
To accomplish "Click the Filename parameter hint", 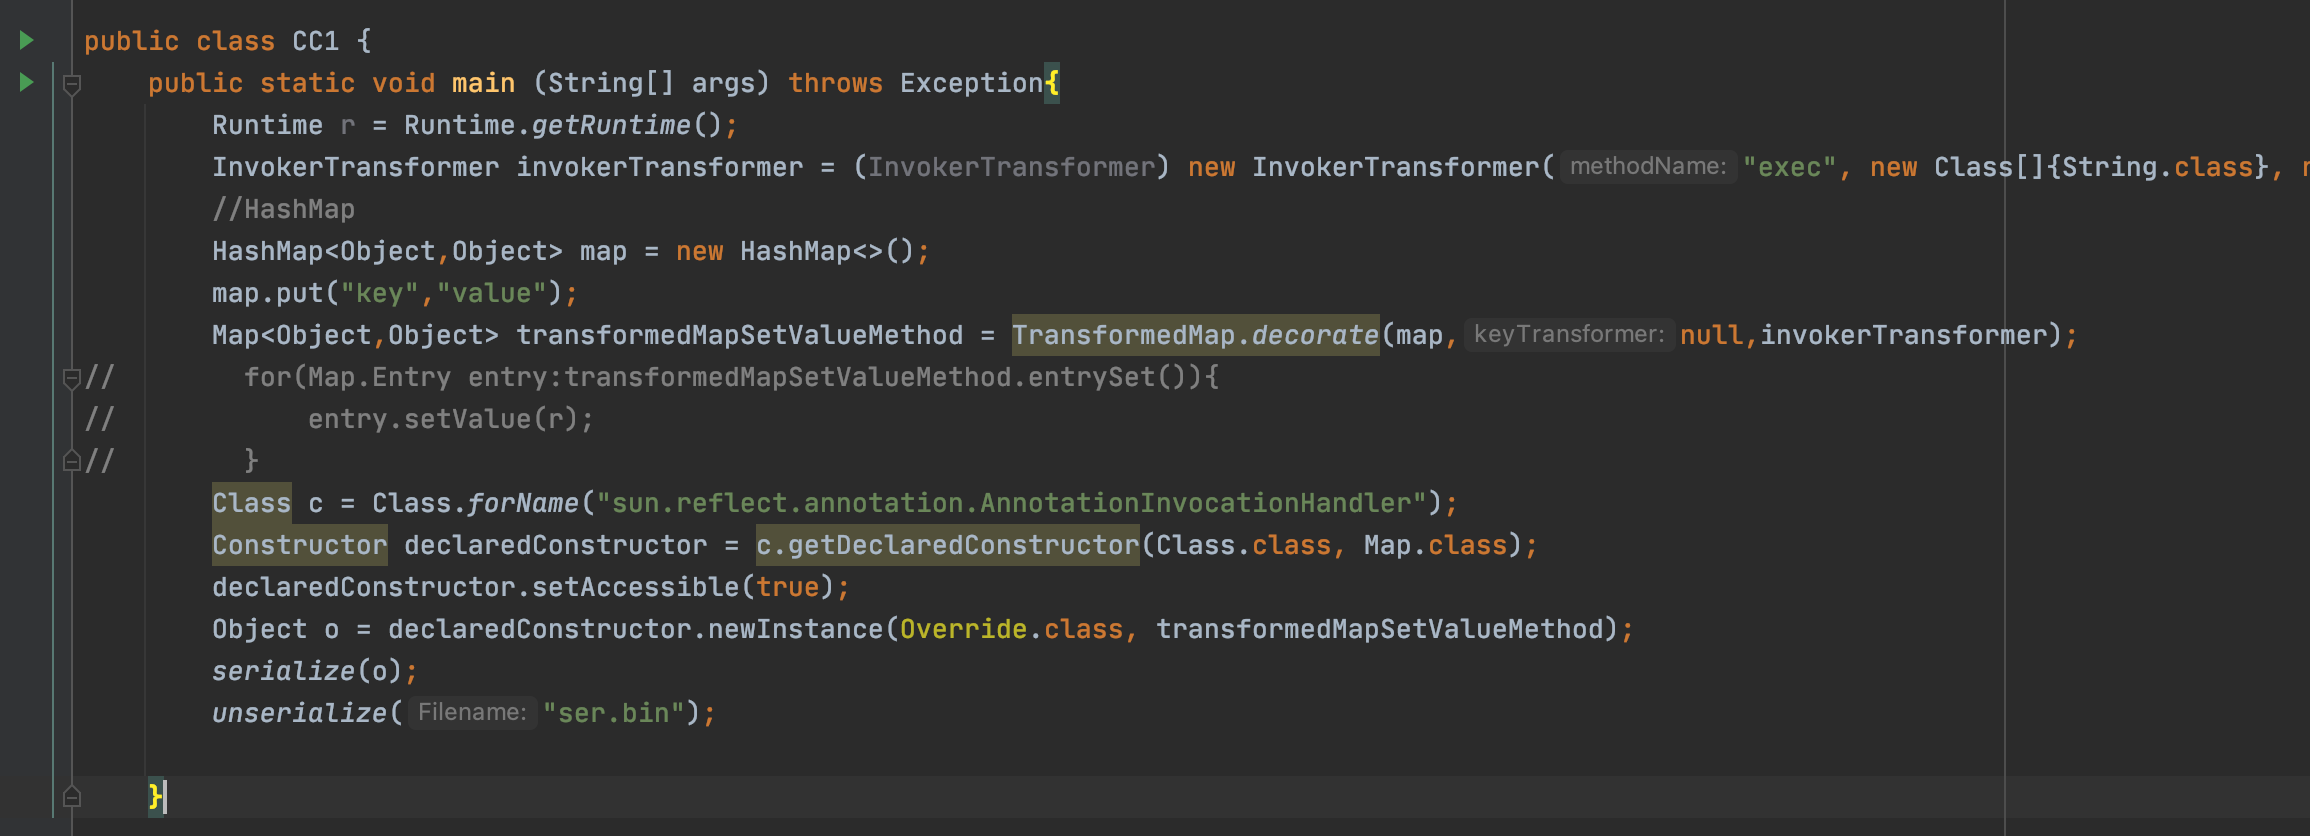I will pyautogui.click(x=472, y=712).
